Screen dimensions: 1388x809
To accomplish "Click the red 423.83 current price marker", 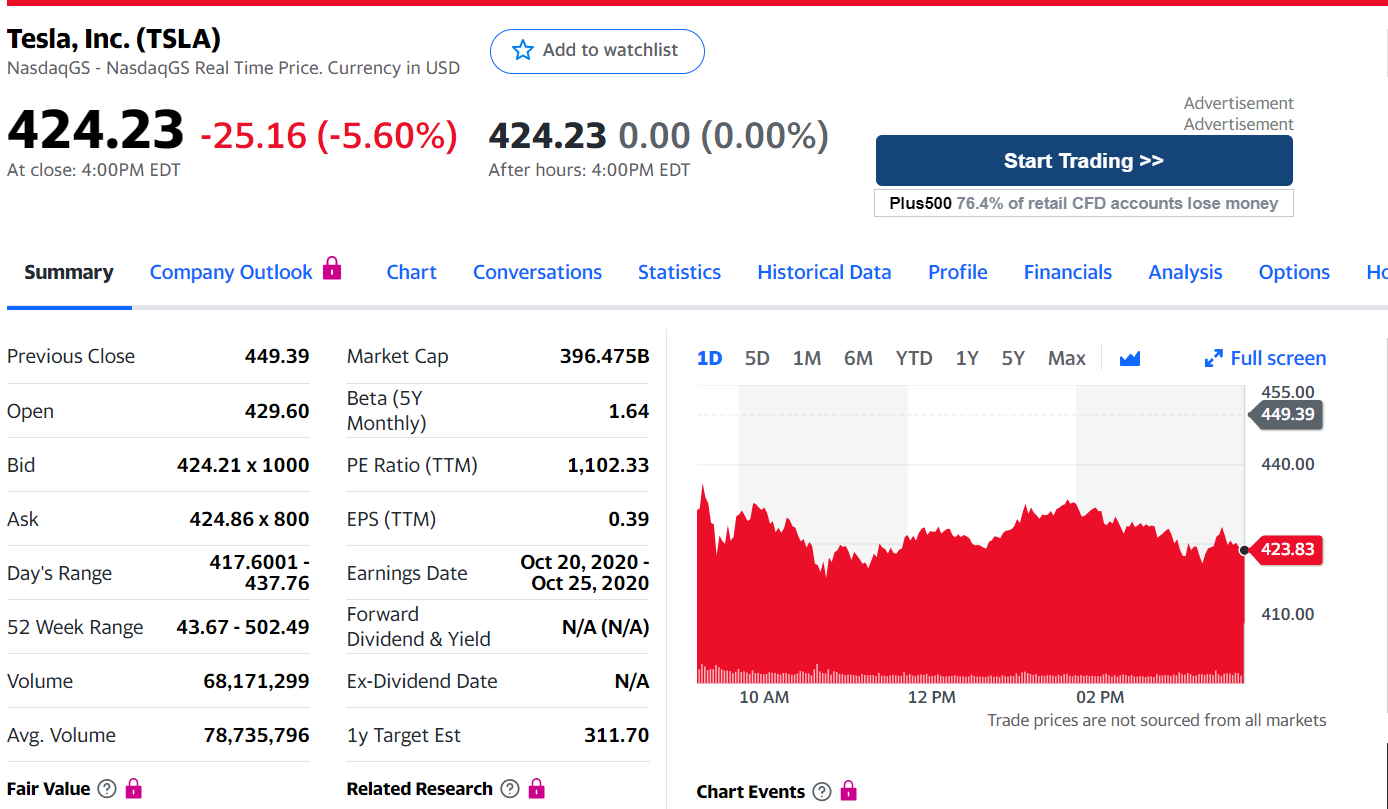I will pos(1287,549).
